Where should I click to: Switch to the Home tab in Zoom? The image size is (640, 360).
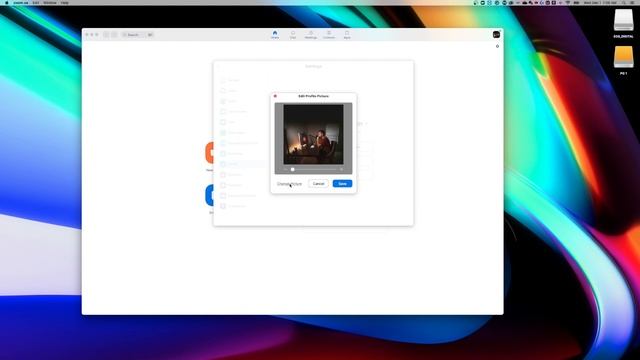(275, 35)
